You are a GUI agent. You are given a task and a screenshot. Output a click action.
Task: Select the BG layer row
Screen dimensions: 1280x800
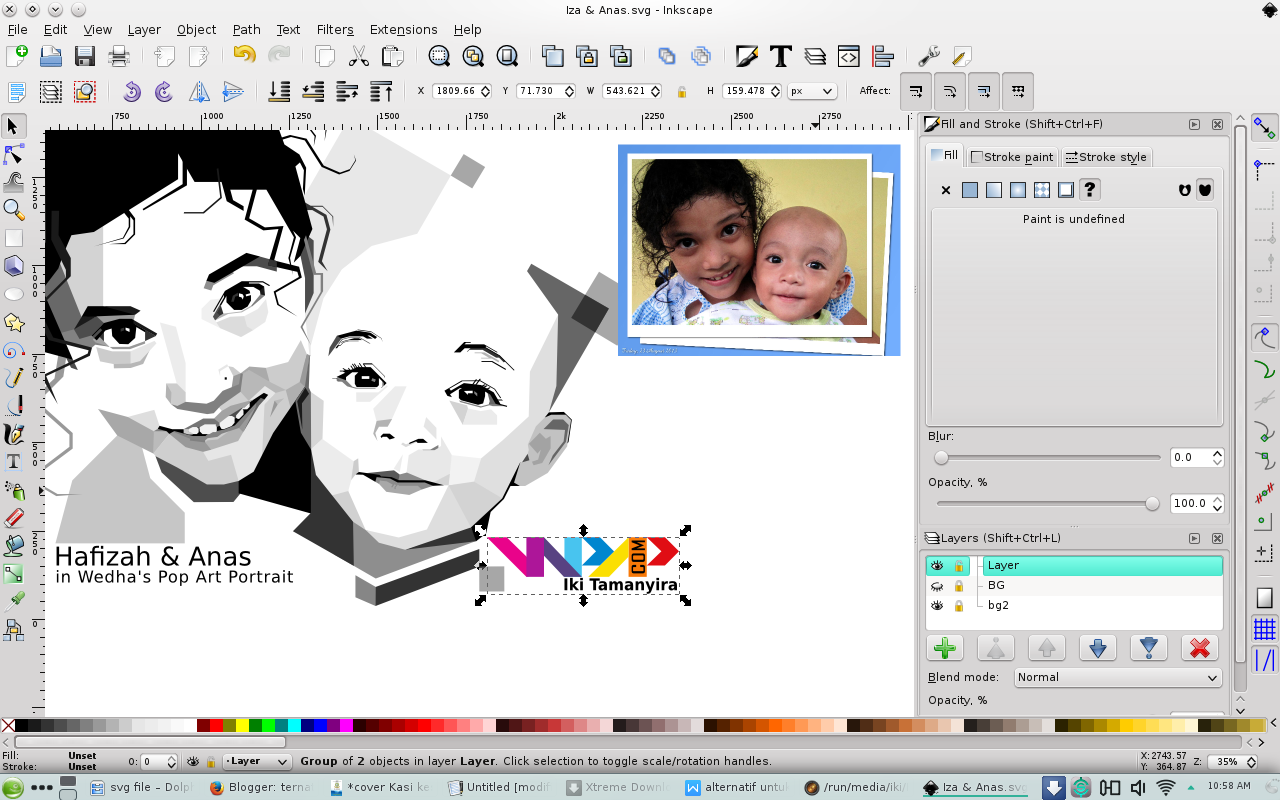(x=1073, y=586)
